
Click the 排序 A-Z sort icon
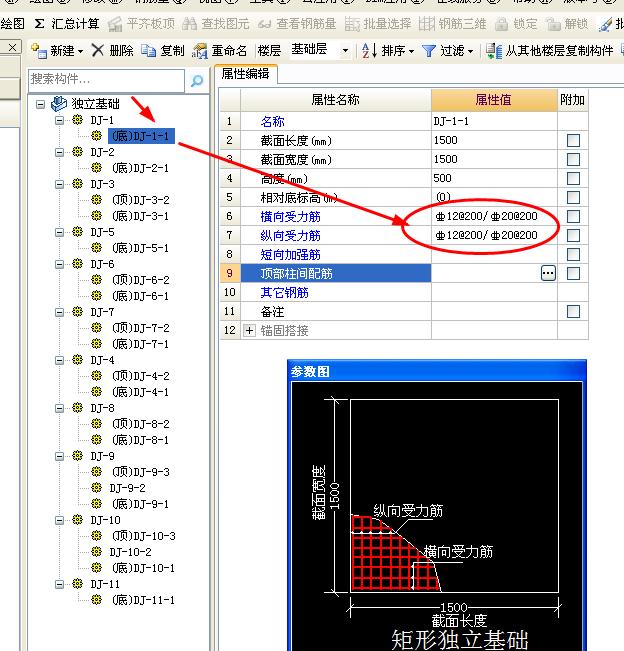tap(369, 51)
